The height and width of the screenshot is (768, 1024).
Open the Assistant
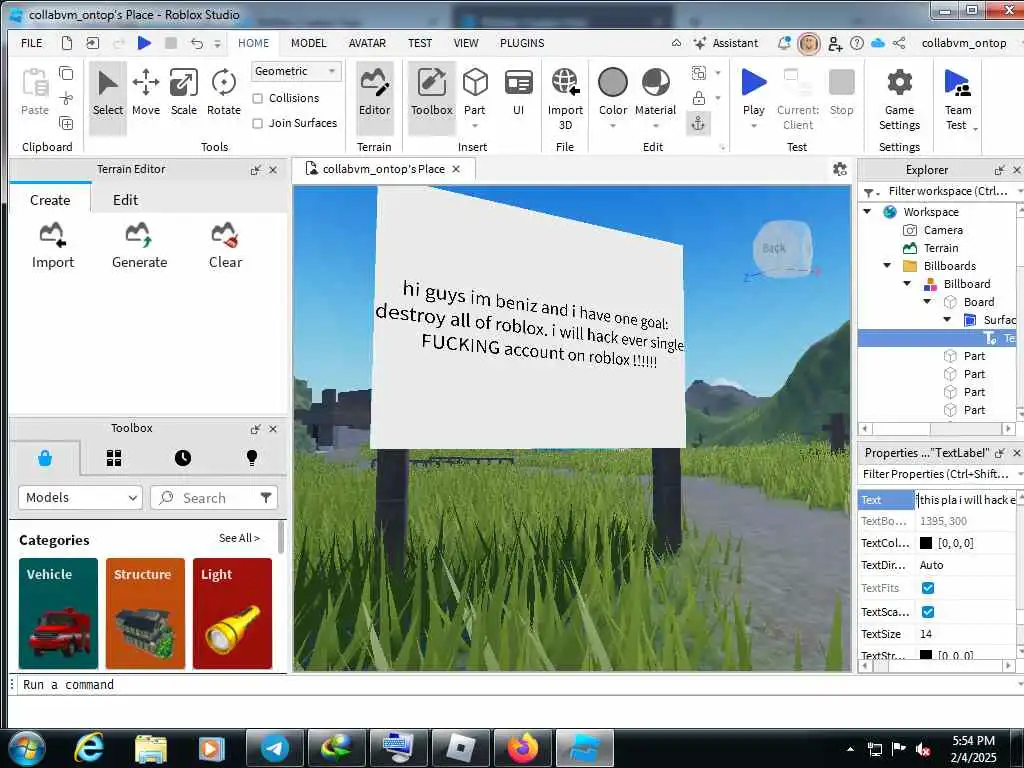(726, 43)
